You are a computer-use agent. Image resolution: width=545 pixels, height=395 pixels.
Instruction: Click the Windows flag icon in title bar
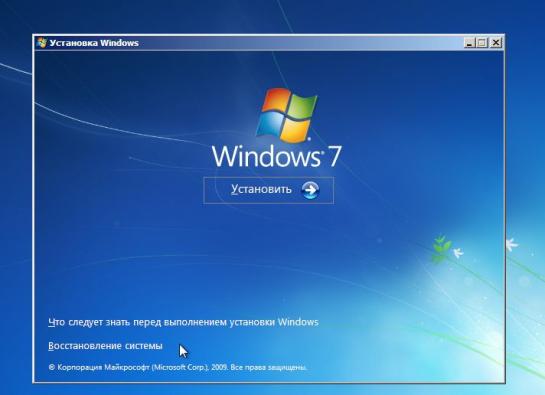[42, 43]
